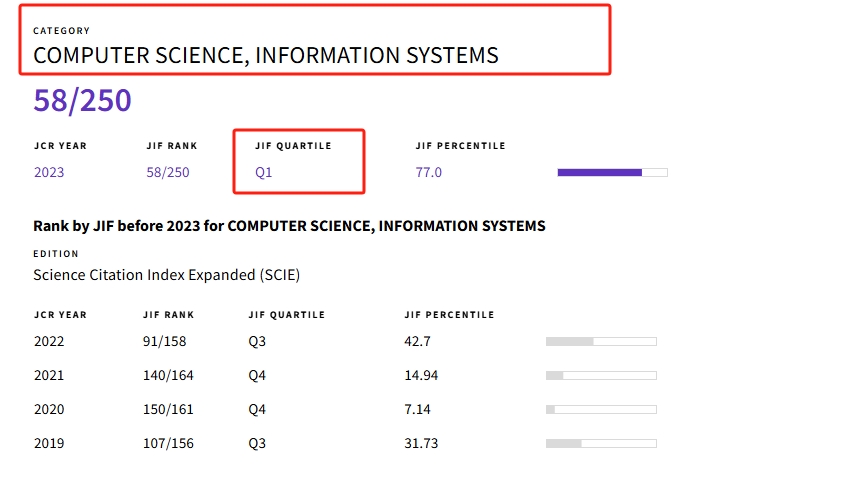Click the 2022 percentile bar
Viewport: 858px width, 485px height.
pyautogui.click(x=600, y=342)
